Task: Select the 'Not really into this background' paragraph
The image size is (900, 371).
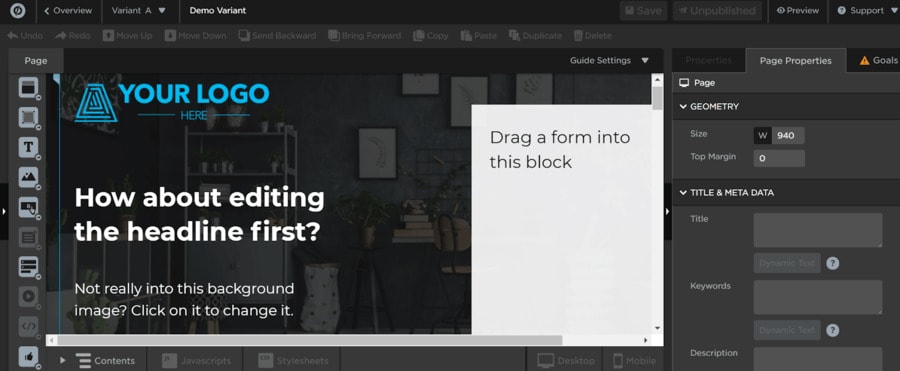Action: coord(184,300)
